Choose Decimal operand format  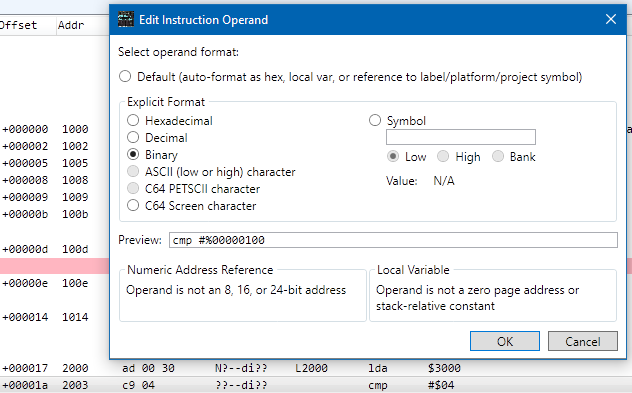(x=133, y=137)
